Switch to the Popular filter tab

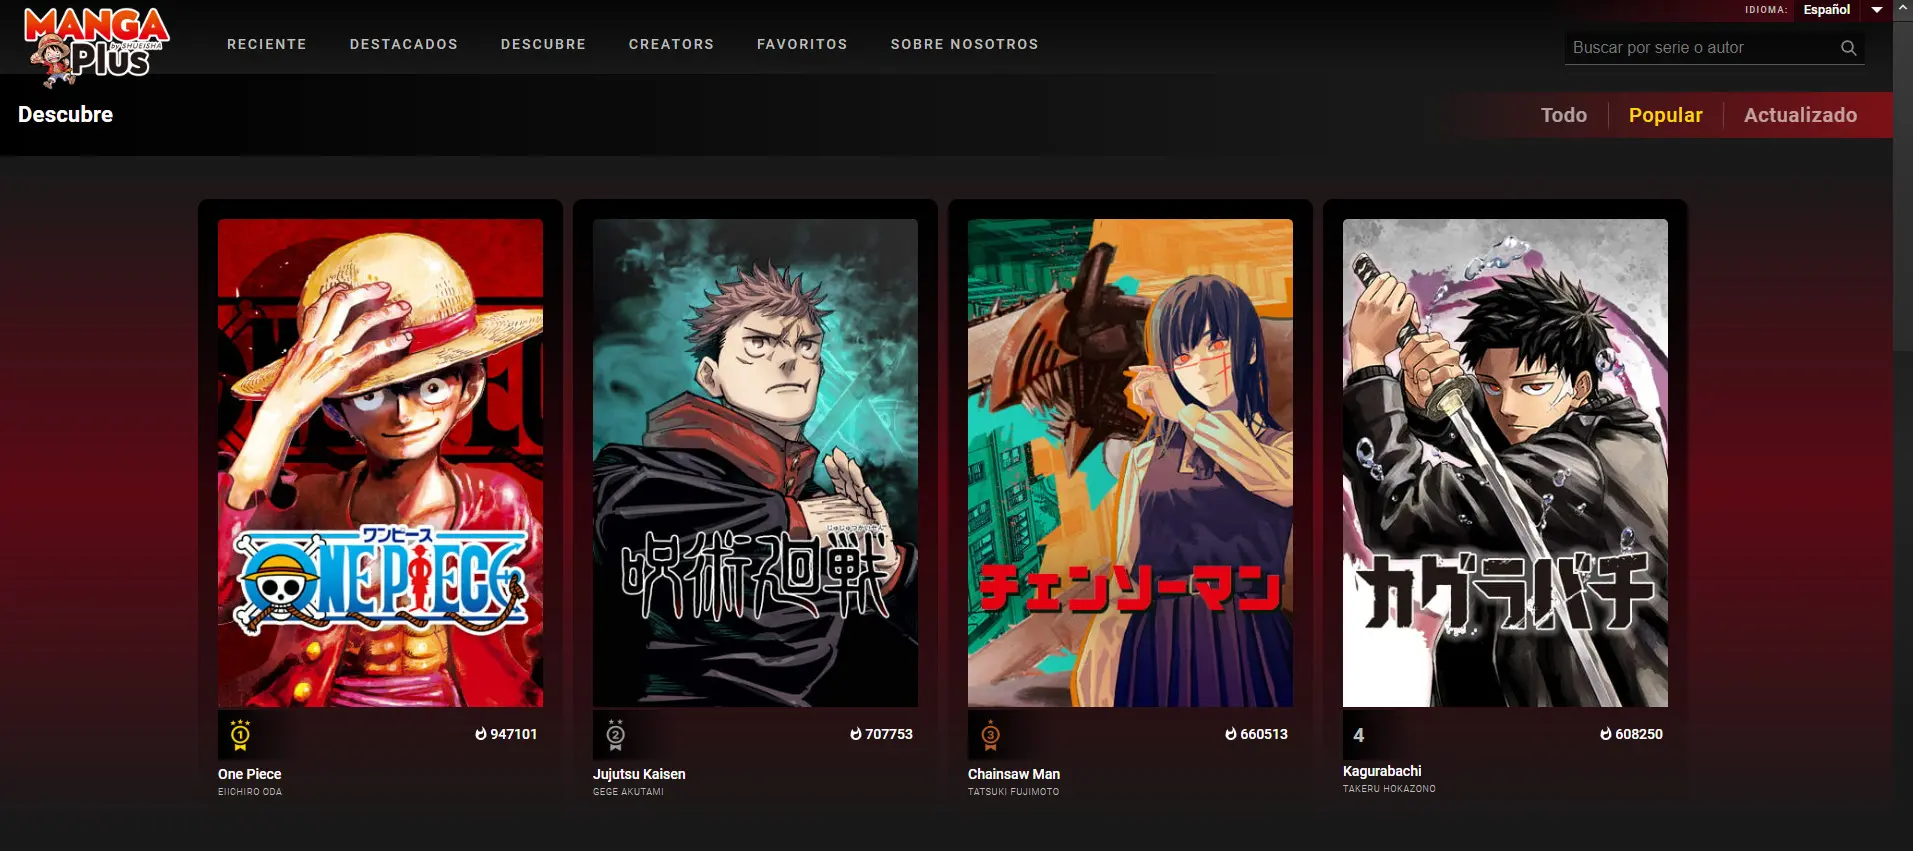click(x=1666, y=115)
